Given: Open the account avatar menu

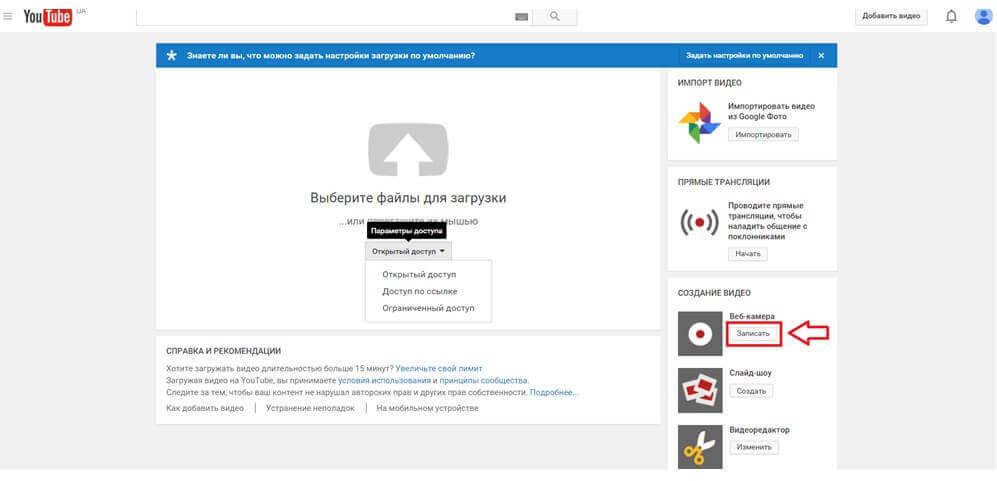Looking at the screenshot, I should [983, 16].
